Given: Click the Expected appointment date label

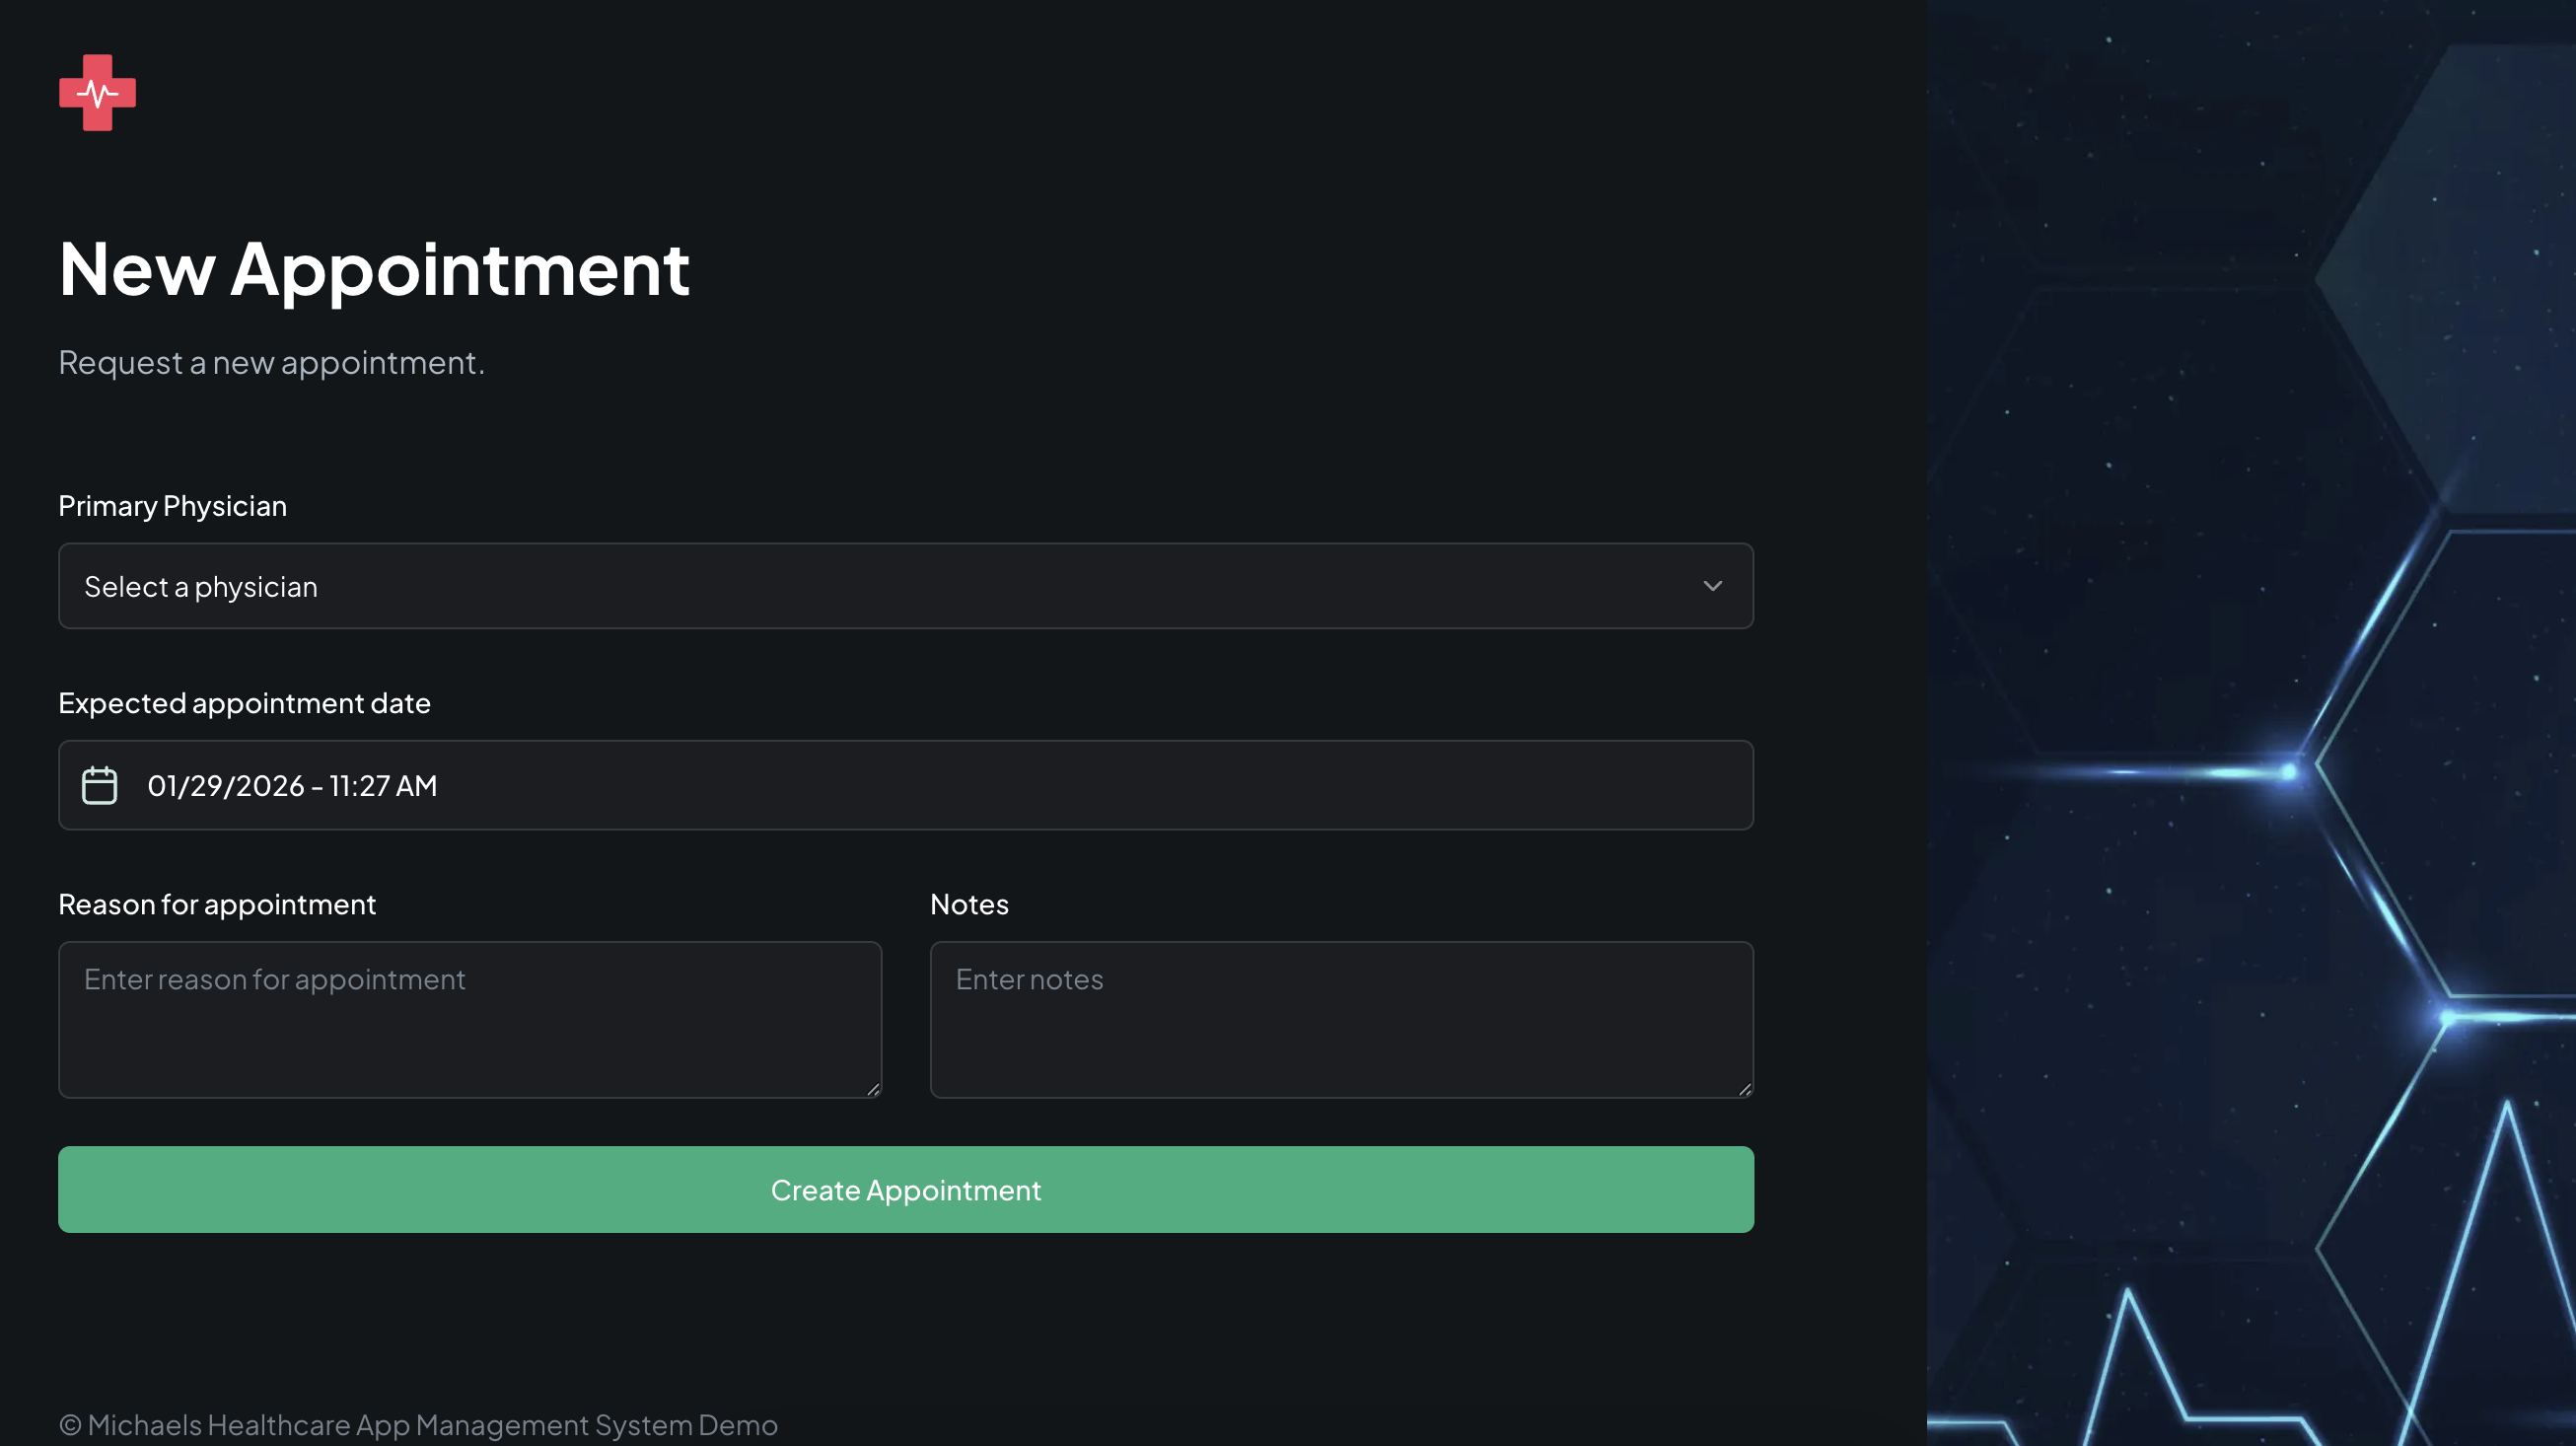Looking at the screenshot, I should point(244,703).
